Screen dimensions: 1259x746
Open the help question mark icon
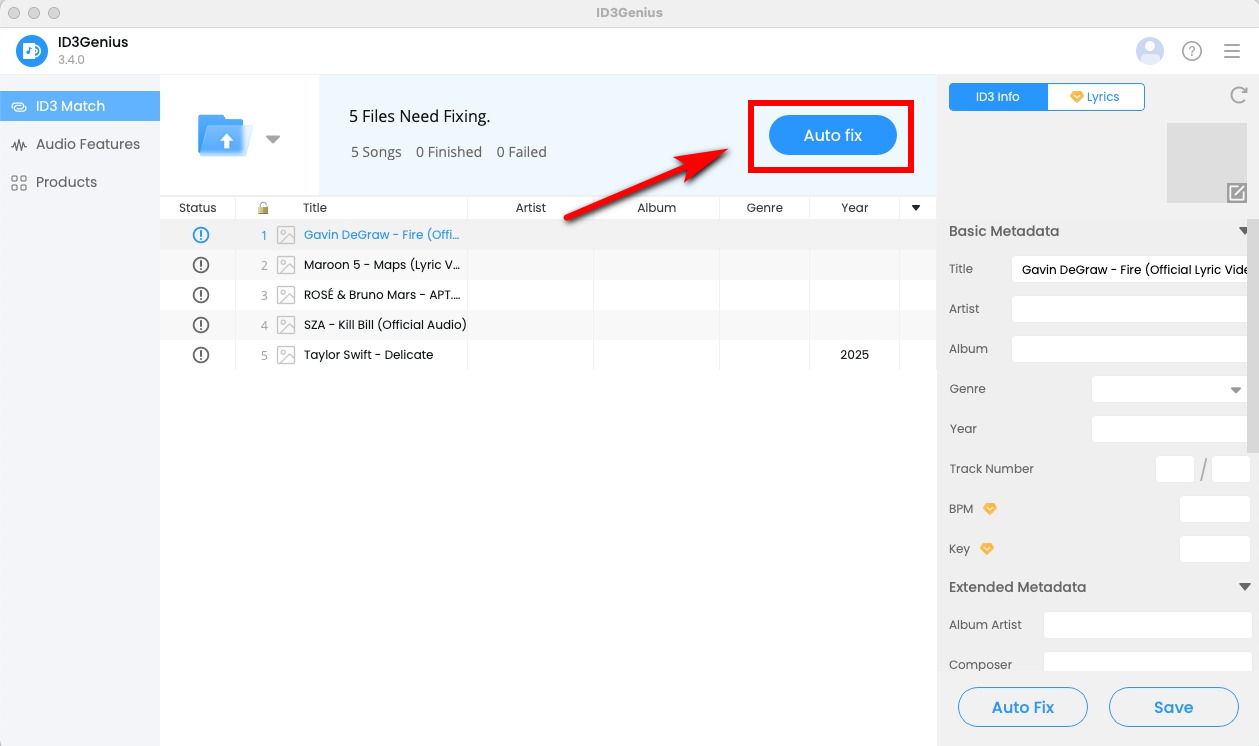1192,51
